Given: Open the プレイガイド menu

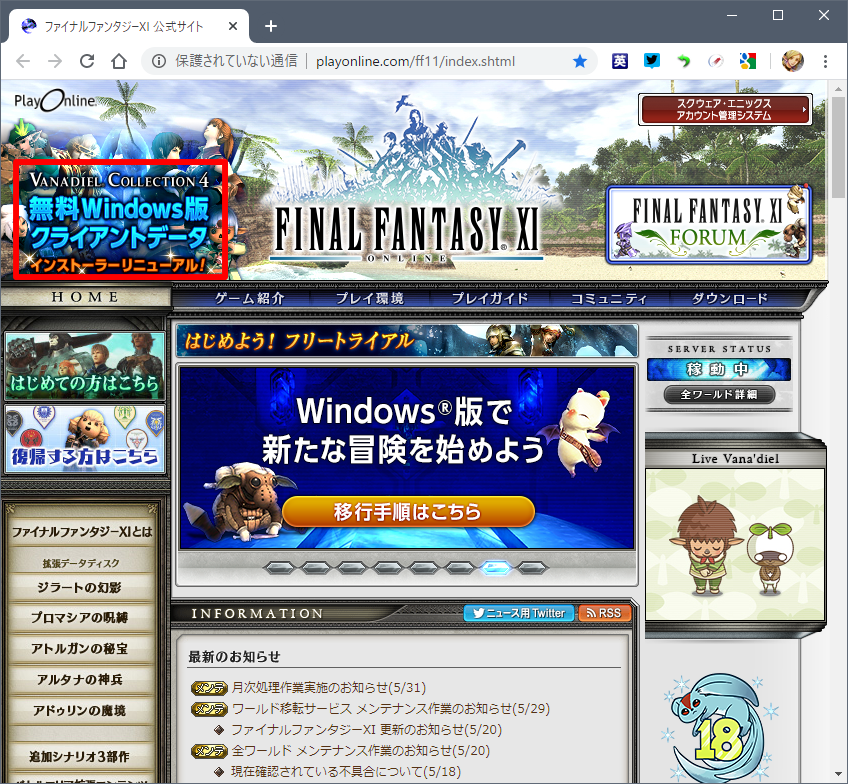Looking at the screenshot, I should 490,298.
